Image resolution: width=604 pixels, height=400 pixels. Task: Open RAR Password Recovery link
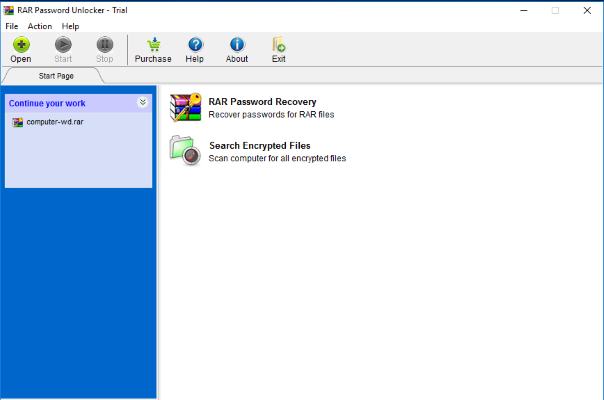click(262, 102)
